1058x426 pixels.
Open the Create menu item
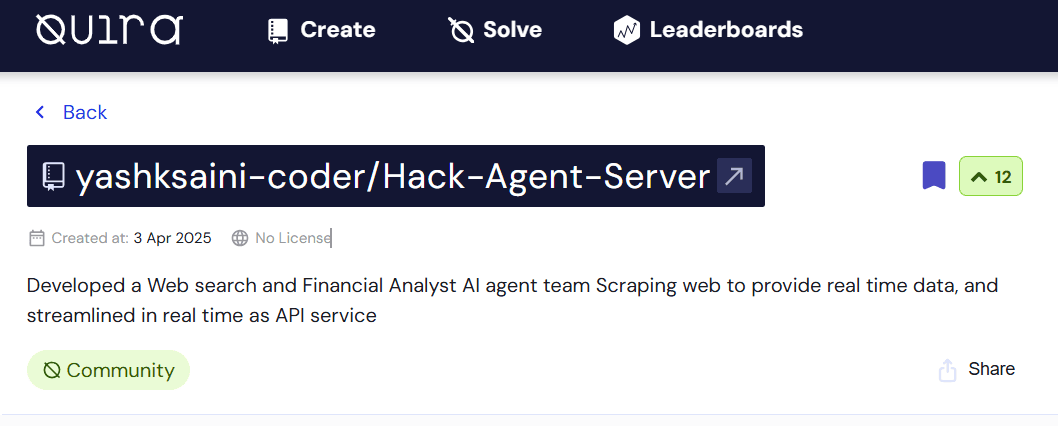point(337,30)
